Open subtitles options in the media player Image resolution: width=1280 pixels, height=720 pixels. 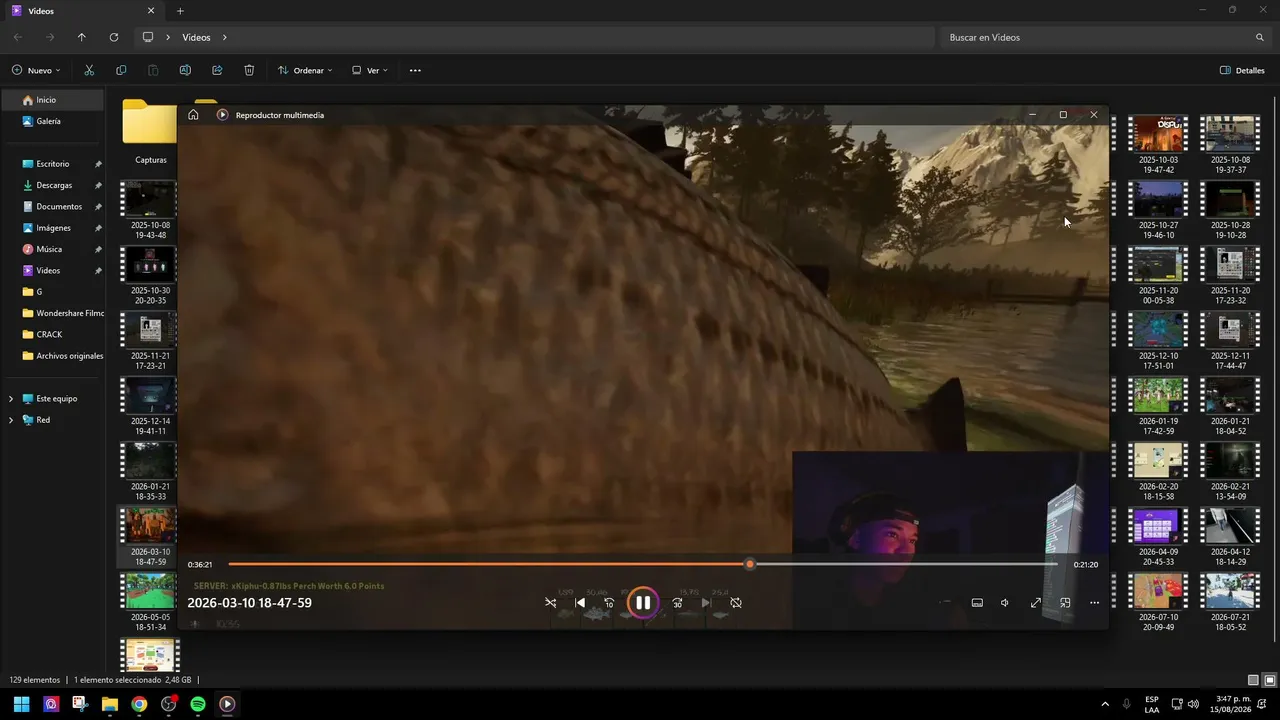point(977,603)
